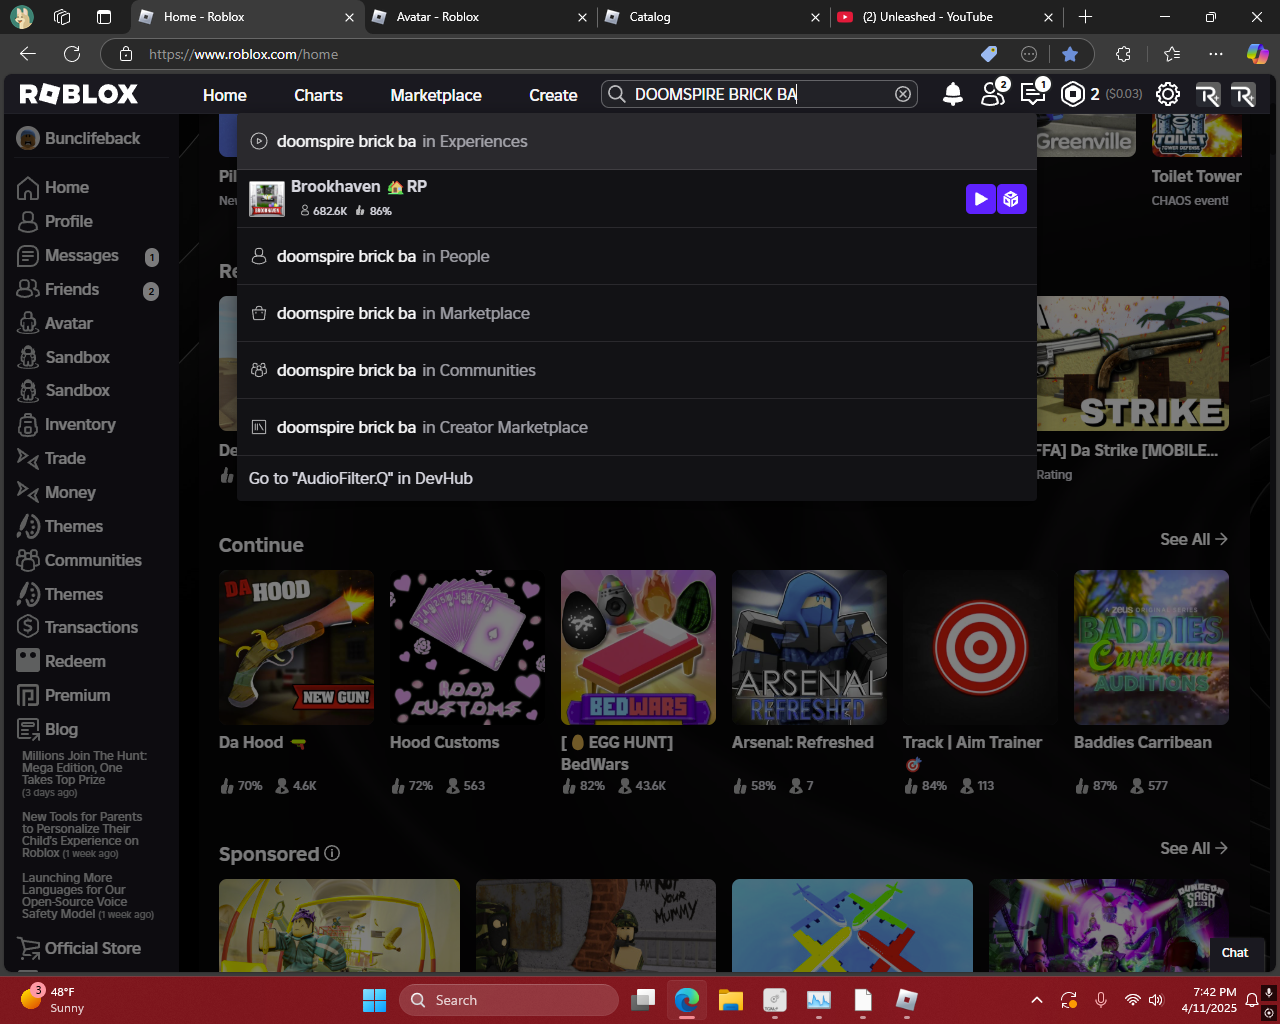Open Home in top navigation

[225, 95]
